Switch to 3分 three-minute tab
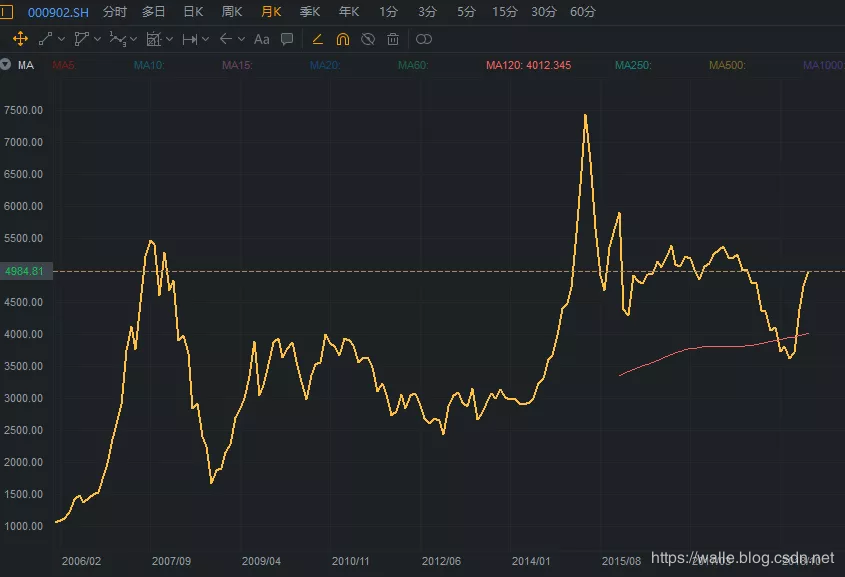 tap(427, 11)
